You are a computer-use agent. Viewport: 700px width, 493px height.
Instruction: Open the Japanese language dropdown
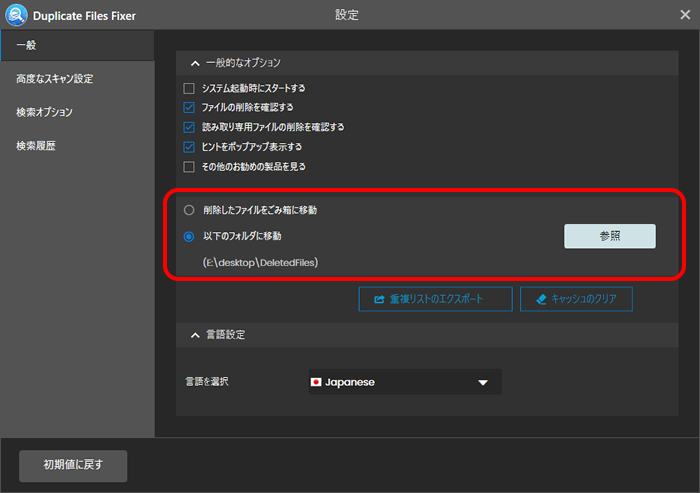(405, 382)
